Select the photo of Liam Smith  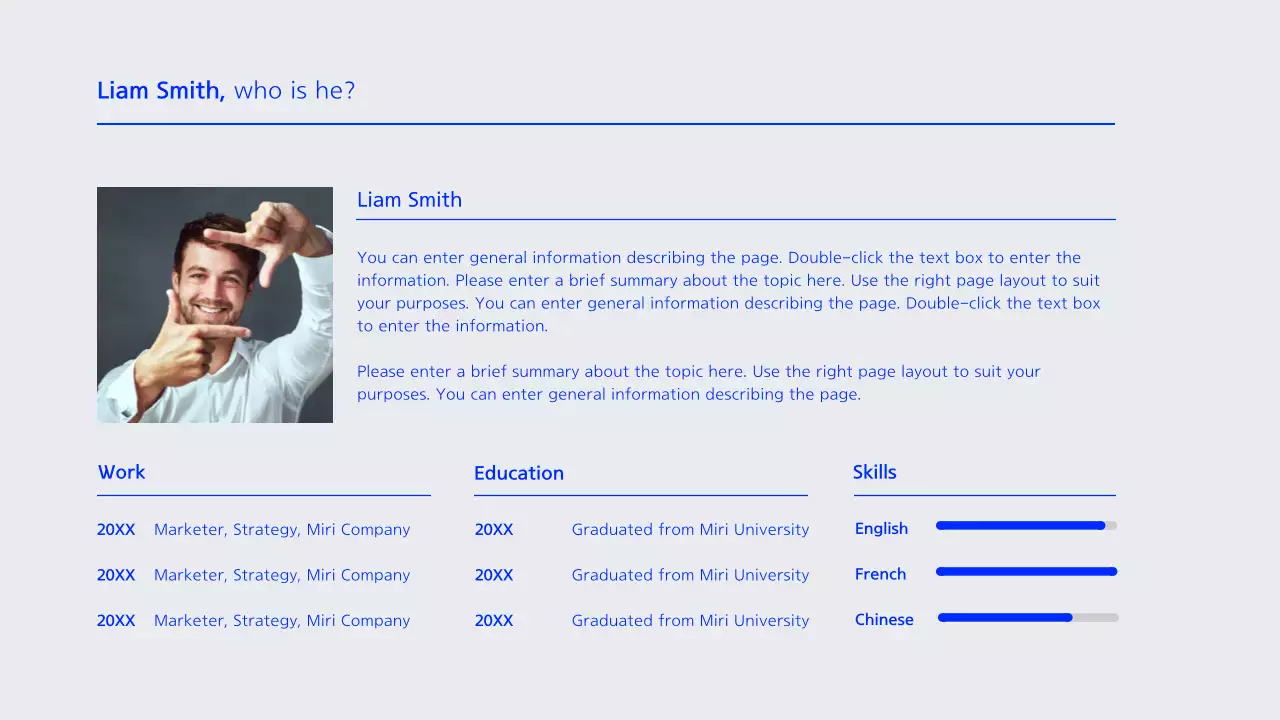coord(214,305)
